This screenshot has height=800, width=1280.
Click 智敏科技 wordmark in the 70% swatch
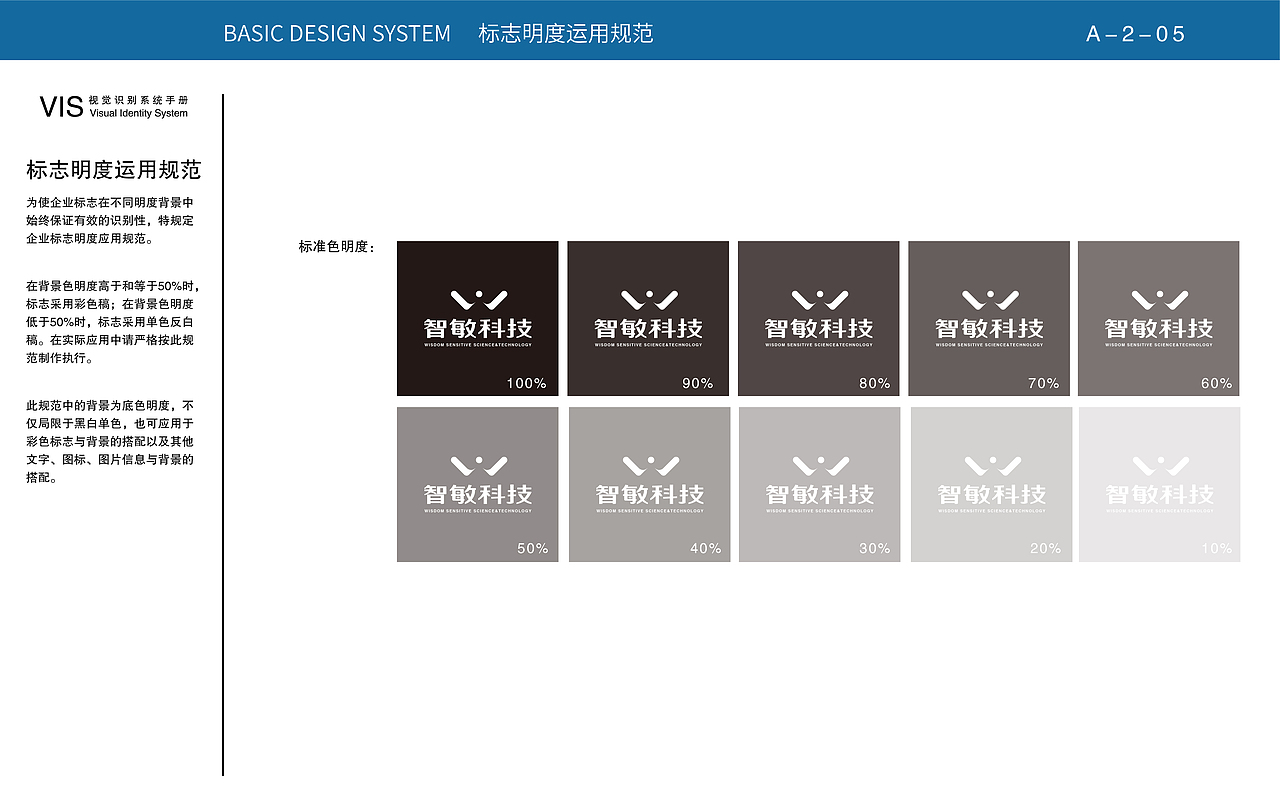click(x=989, y=328)
